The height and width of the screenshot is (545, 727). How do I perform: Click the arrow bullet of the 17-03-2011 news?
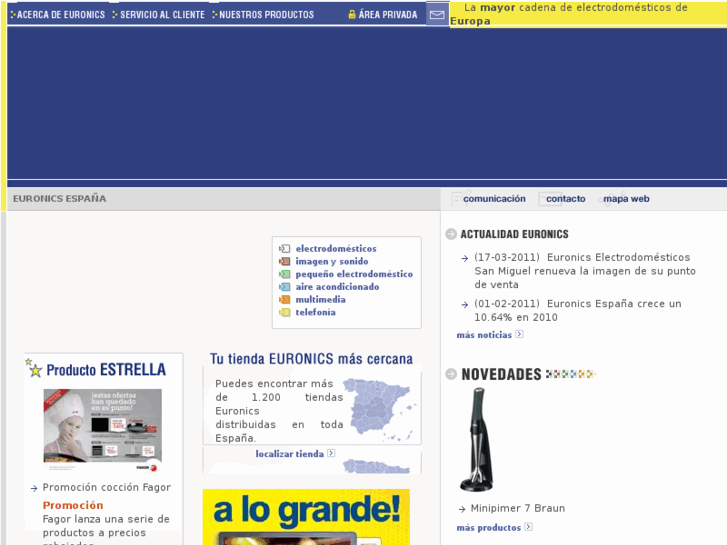point(465,258)
